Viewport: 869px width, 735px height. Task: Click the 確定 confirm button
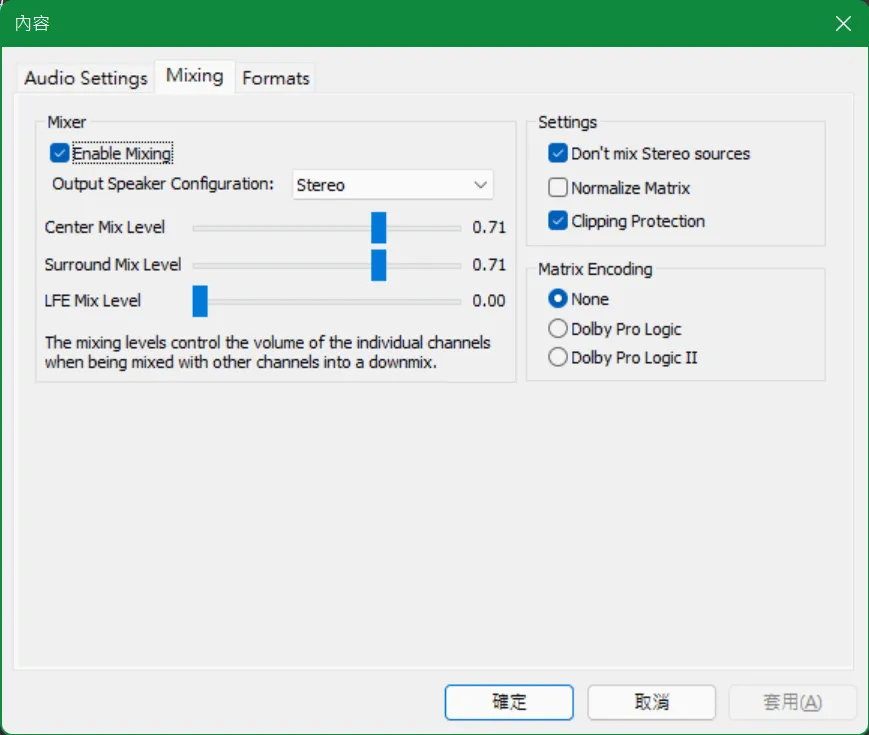[509, 702]
